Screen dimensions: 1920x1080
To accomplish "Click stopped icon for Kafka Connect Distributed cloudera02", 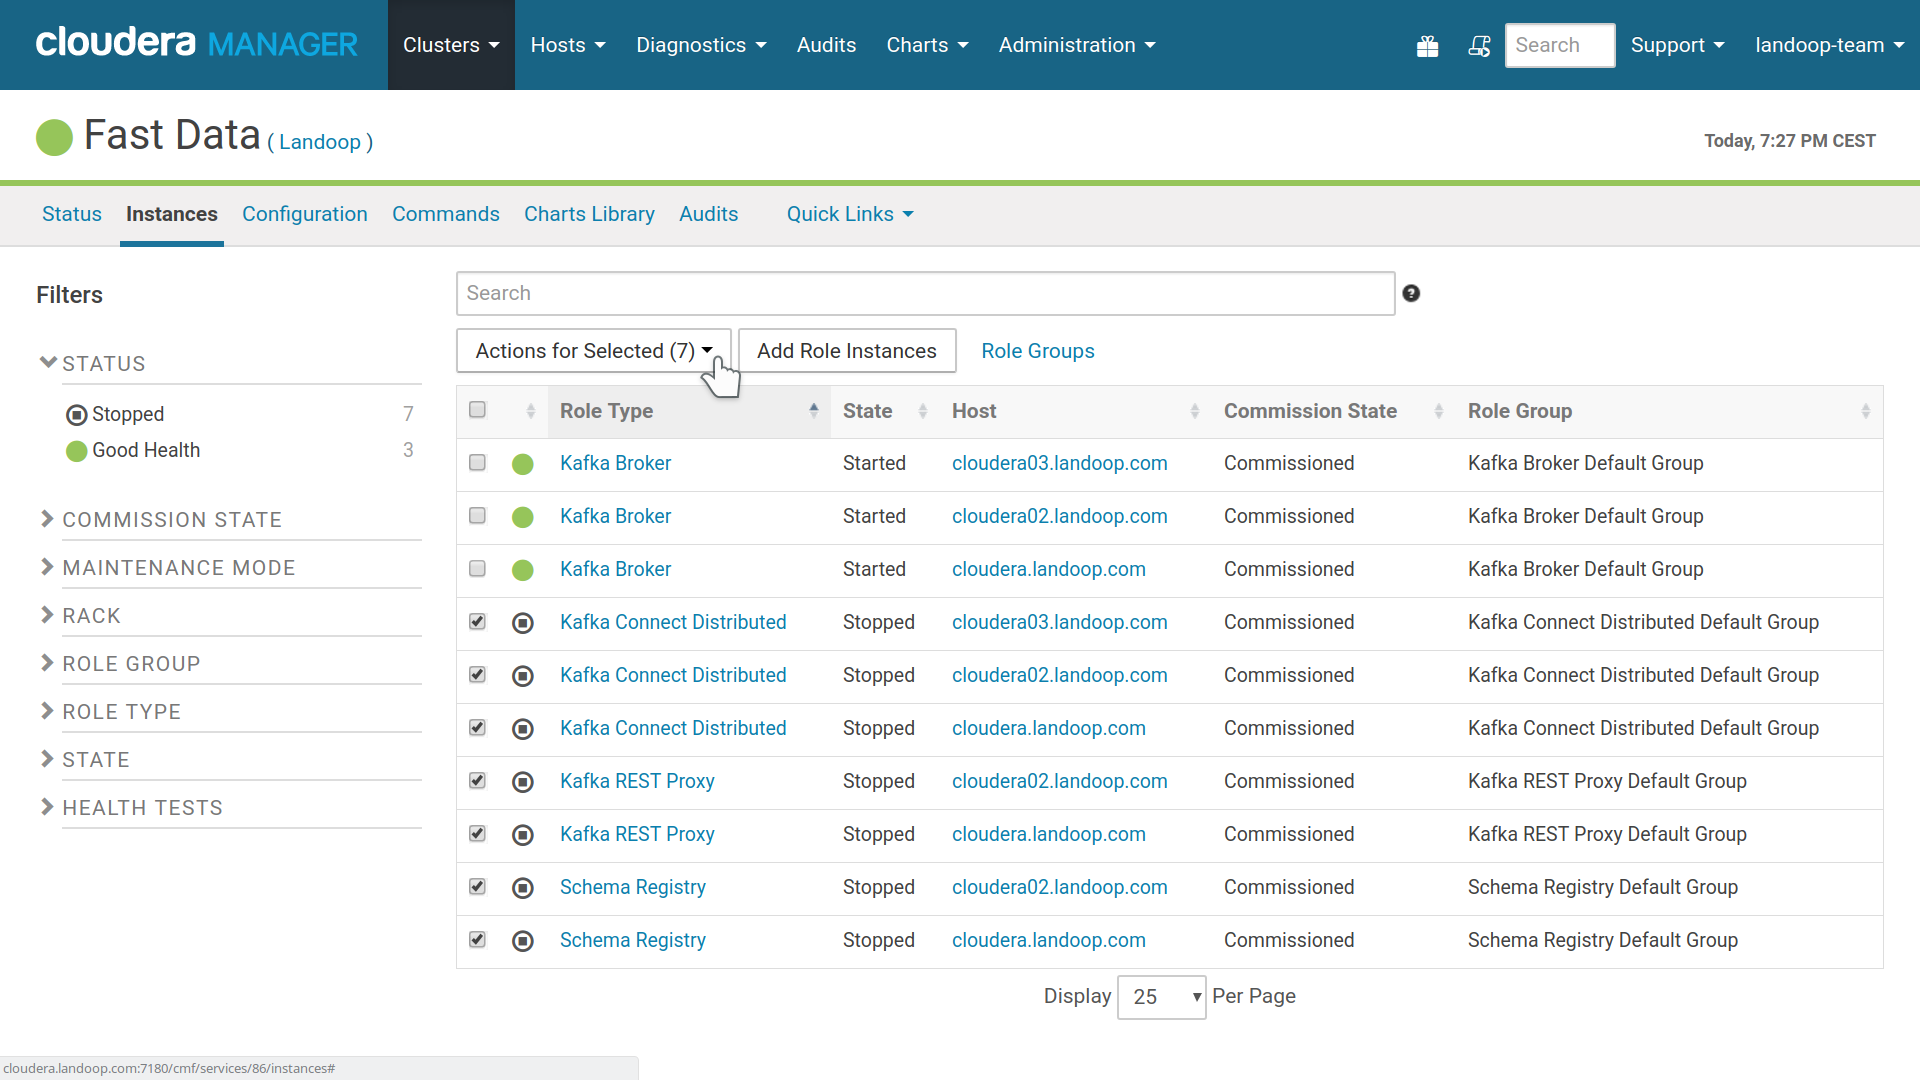I will tap(522, 676).
